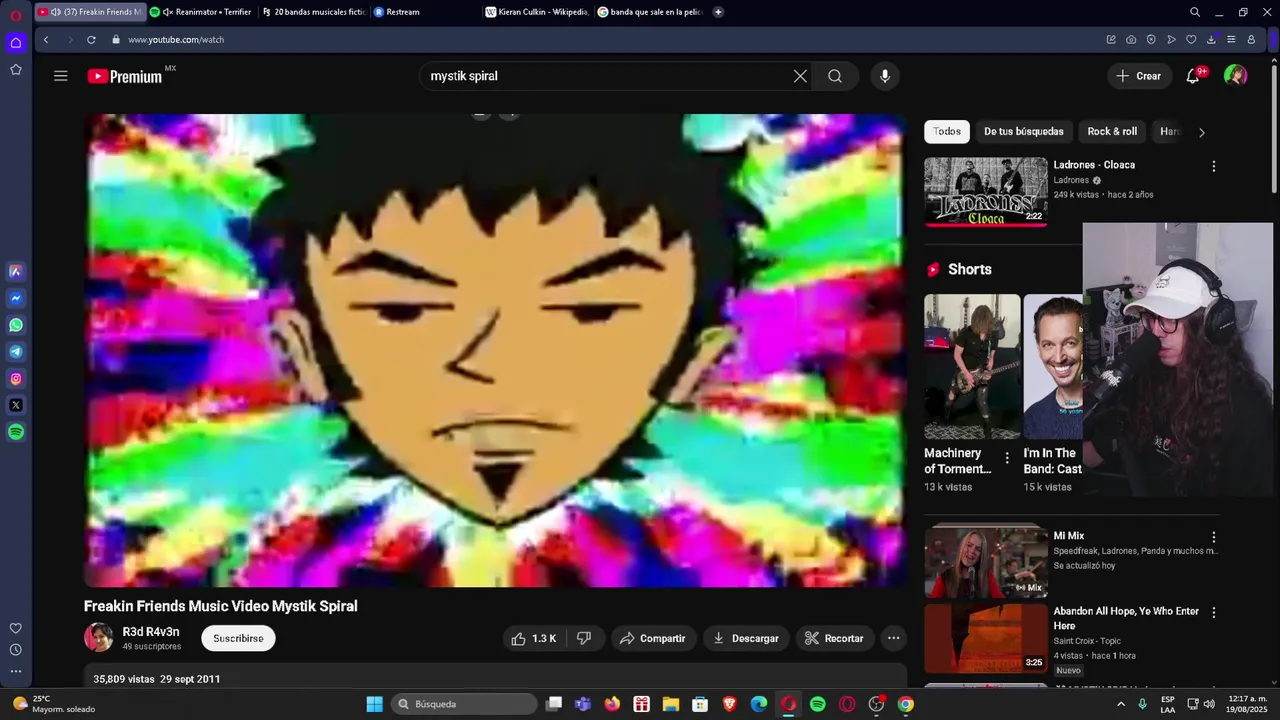Open Aria AI in Opera sidebar
Image resolution: width=1280 pixels, height=720 pixels.
click(x=16, y=271)
